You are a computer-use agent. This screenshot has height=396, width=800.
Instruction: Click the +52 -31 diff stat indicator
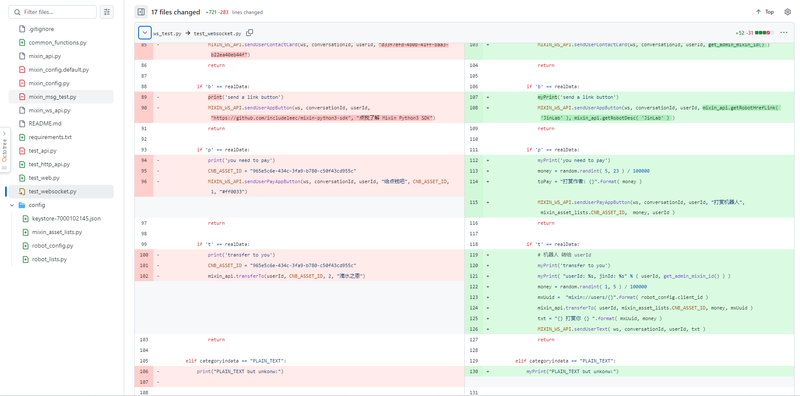(752, 33)
